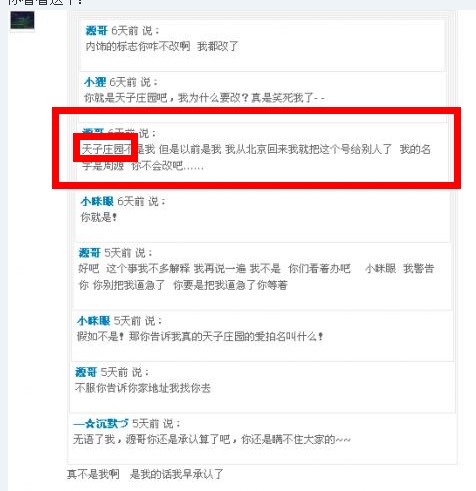The width and height of the screenshot is (476, 491).
Task: Click bottom reply text '真不是我啊'
Action: [93, 474]
